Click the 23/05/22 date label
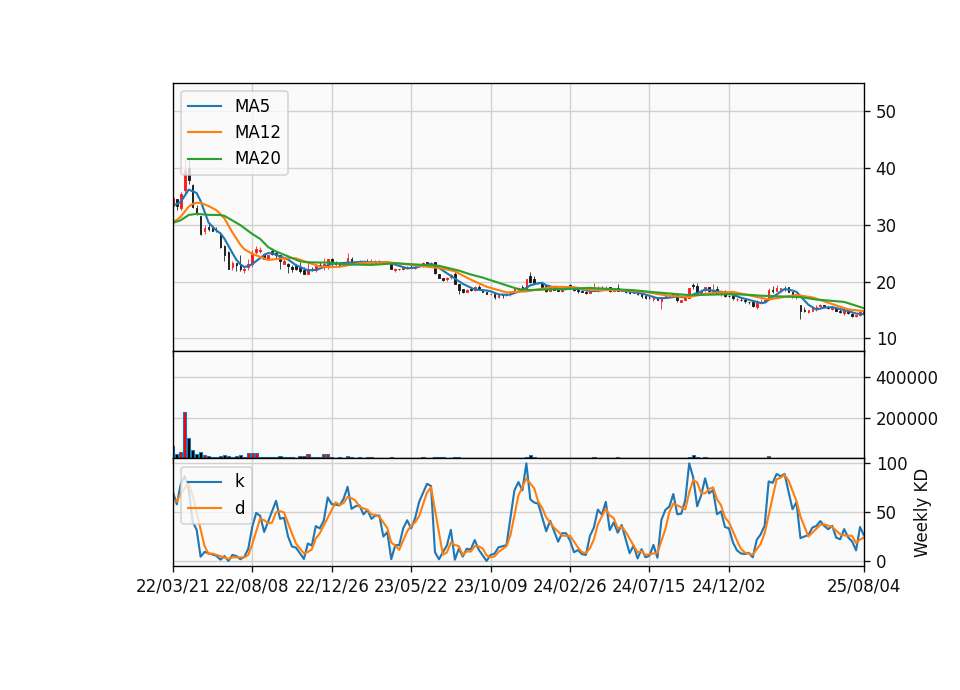 pos(411,586)
